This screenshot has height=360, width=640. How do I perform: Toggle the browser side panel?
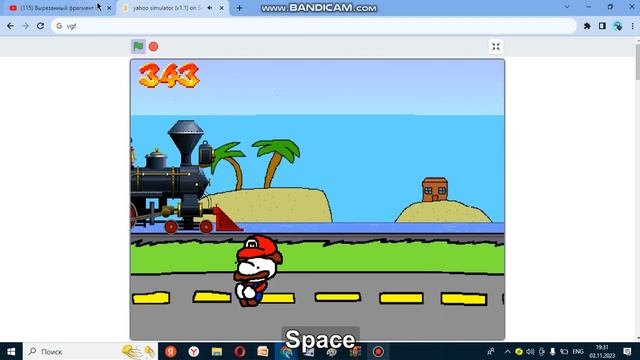pos(602,26)
